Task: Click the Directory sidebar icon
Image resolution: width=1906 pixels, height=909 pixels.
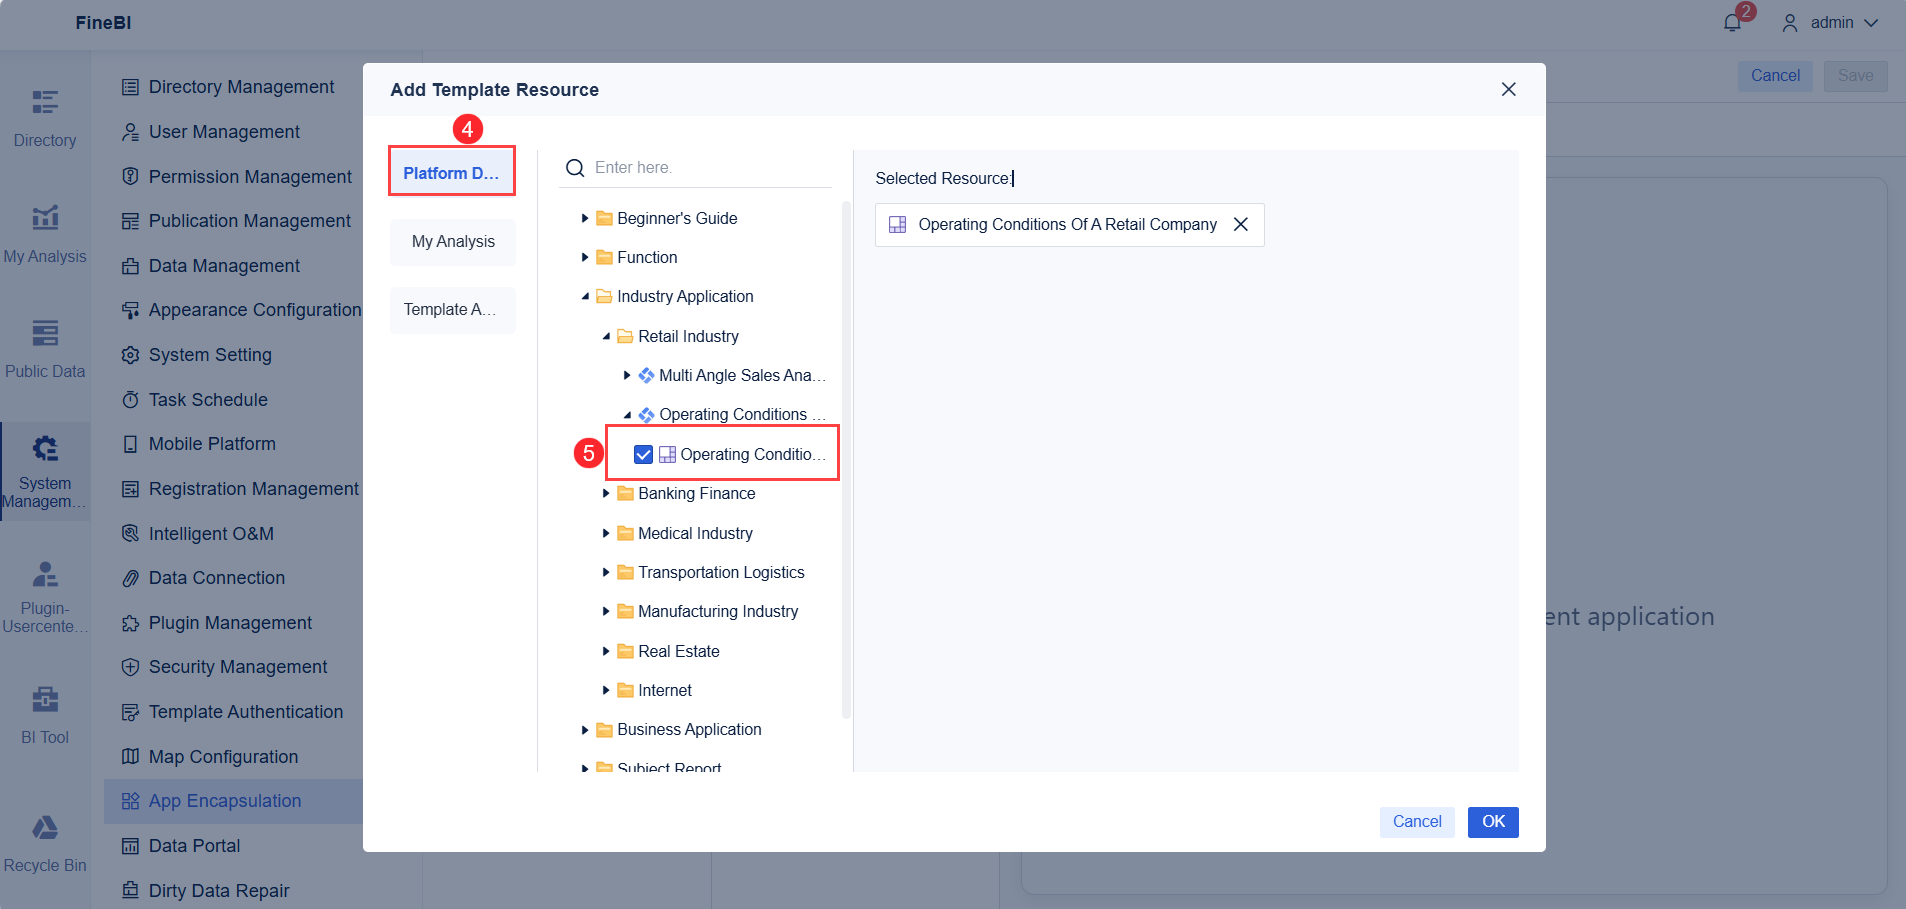Action: (45, 102)
